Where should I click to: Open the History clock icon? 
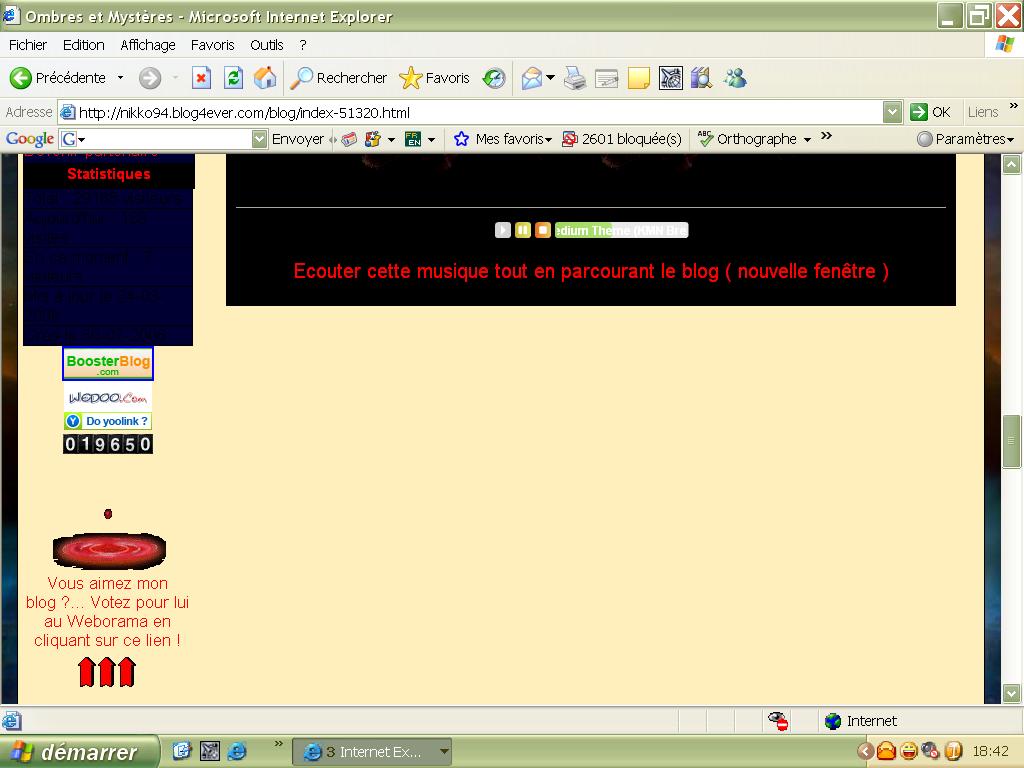pos(494,78)
